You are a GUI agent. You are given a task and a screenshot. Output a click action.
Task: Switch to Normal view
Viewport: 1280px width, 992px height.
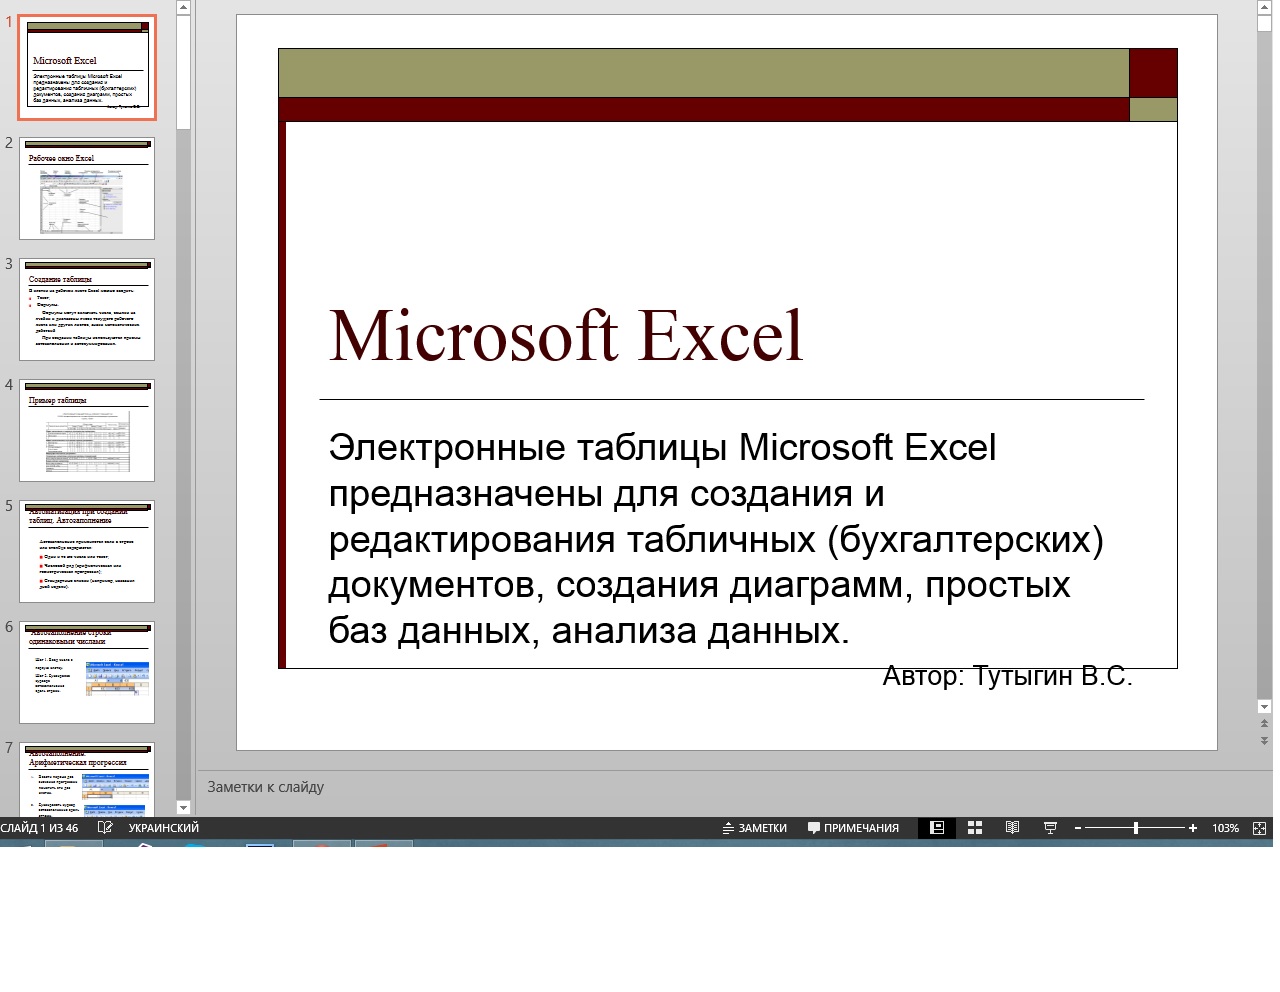pos(937,828)
